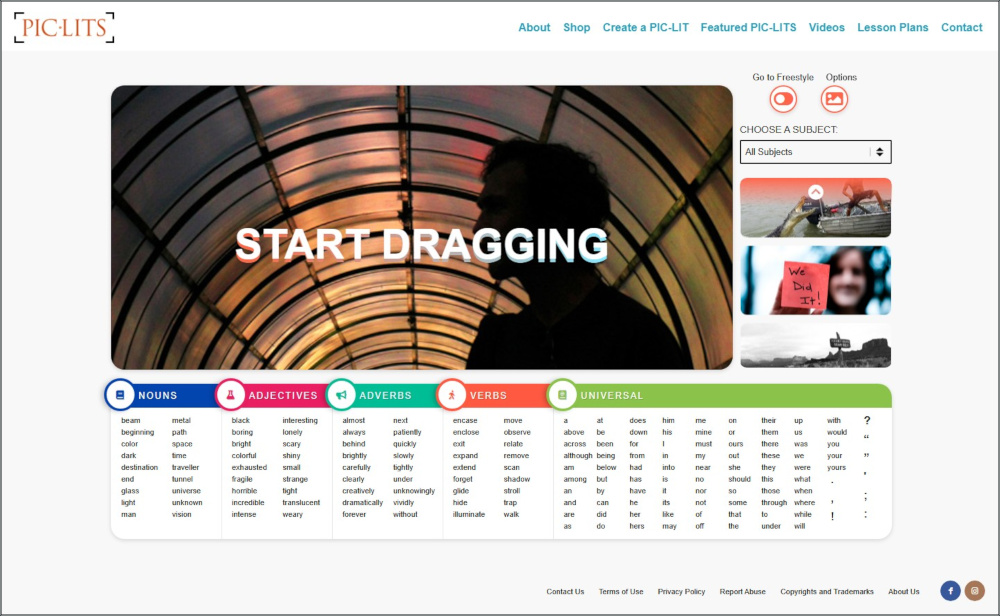Select the We Did It note thumbnail
The height and width of the screenshot is (616, 1000).
(x=815, y=281)
